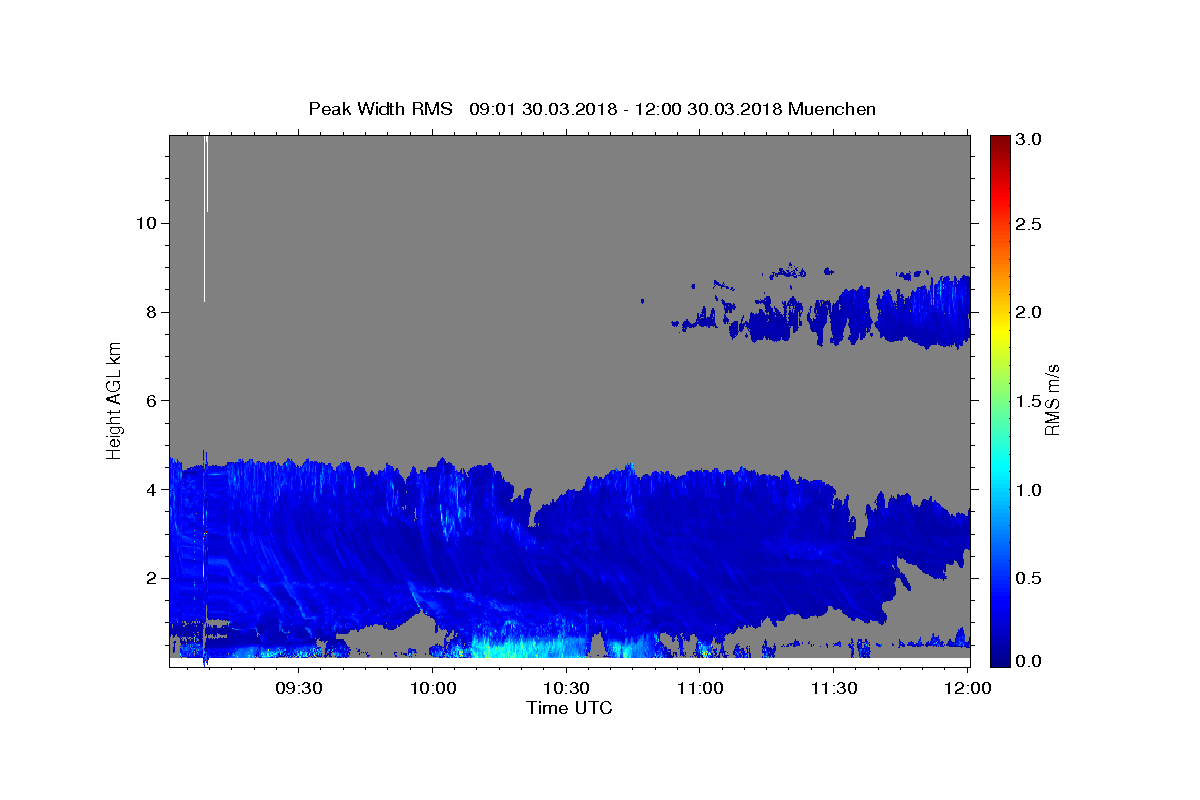The width and height of the screenshot is (1200, 800).
Task: Click the colorbar value 2.5
Action: [x=1031, y=224]
